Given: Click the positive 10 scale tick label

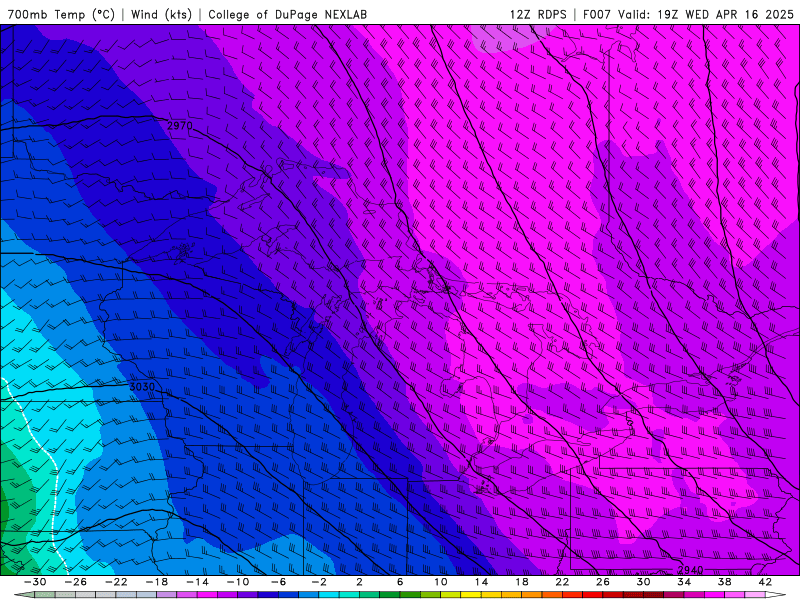Looking at the screenshot, I should coord(441,582).
